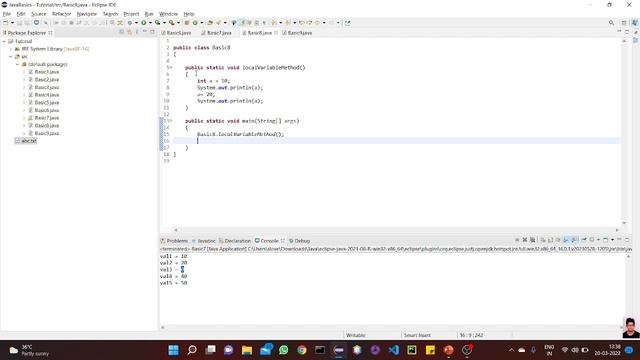Expand the JRE System Library node
The height and width of the screenshot is (360, 640).
pos(11,49)
